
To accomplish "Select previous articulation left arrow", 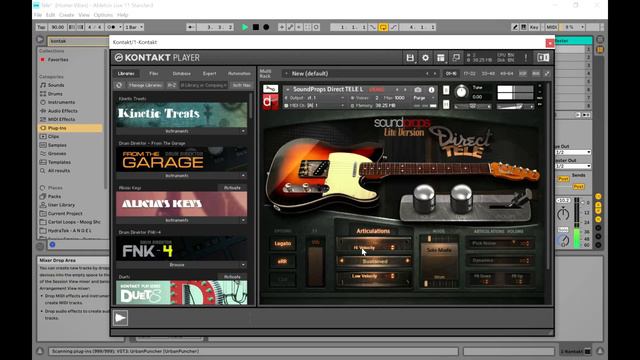I will pyautogui.click(x=342, y=261).
